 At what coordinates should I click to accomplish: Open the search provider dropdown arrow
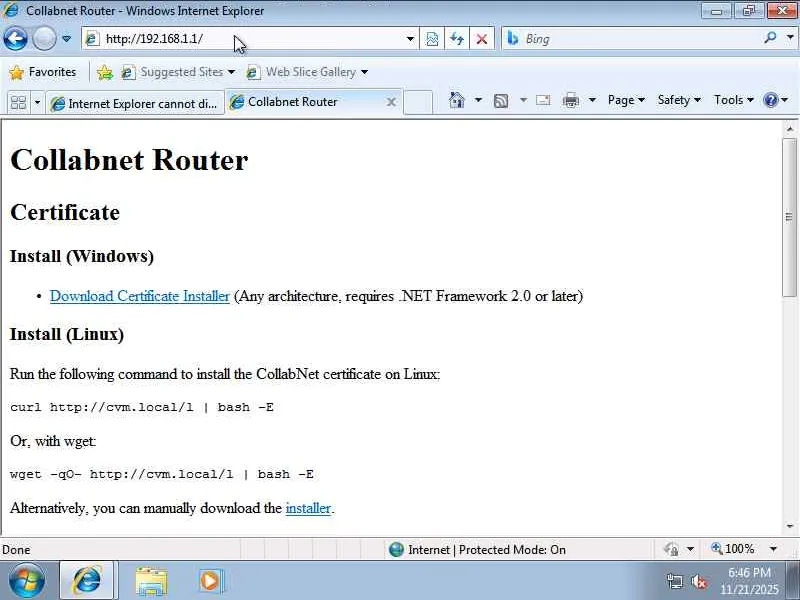[790, 38]
